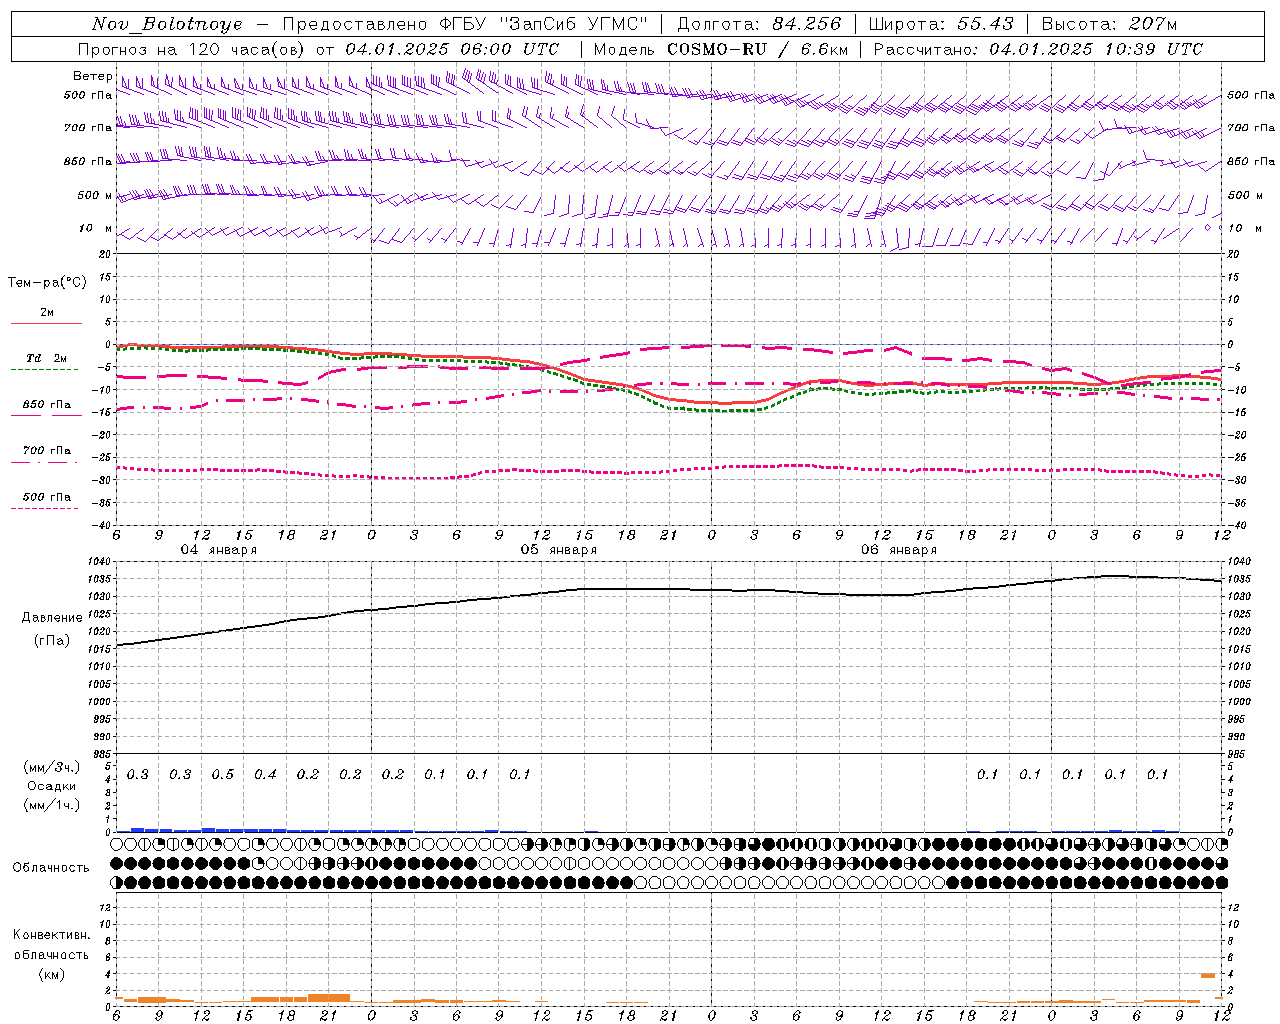The width and height of the screenshot is (1280, 1024).
Task: Click the Облачность cloud cover label
Action: coord(51,868)
